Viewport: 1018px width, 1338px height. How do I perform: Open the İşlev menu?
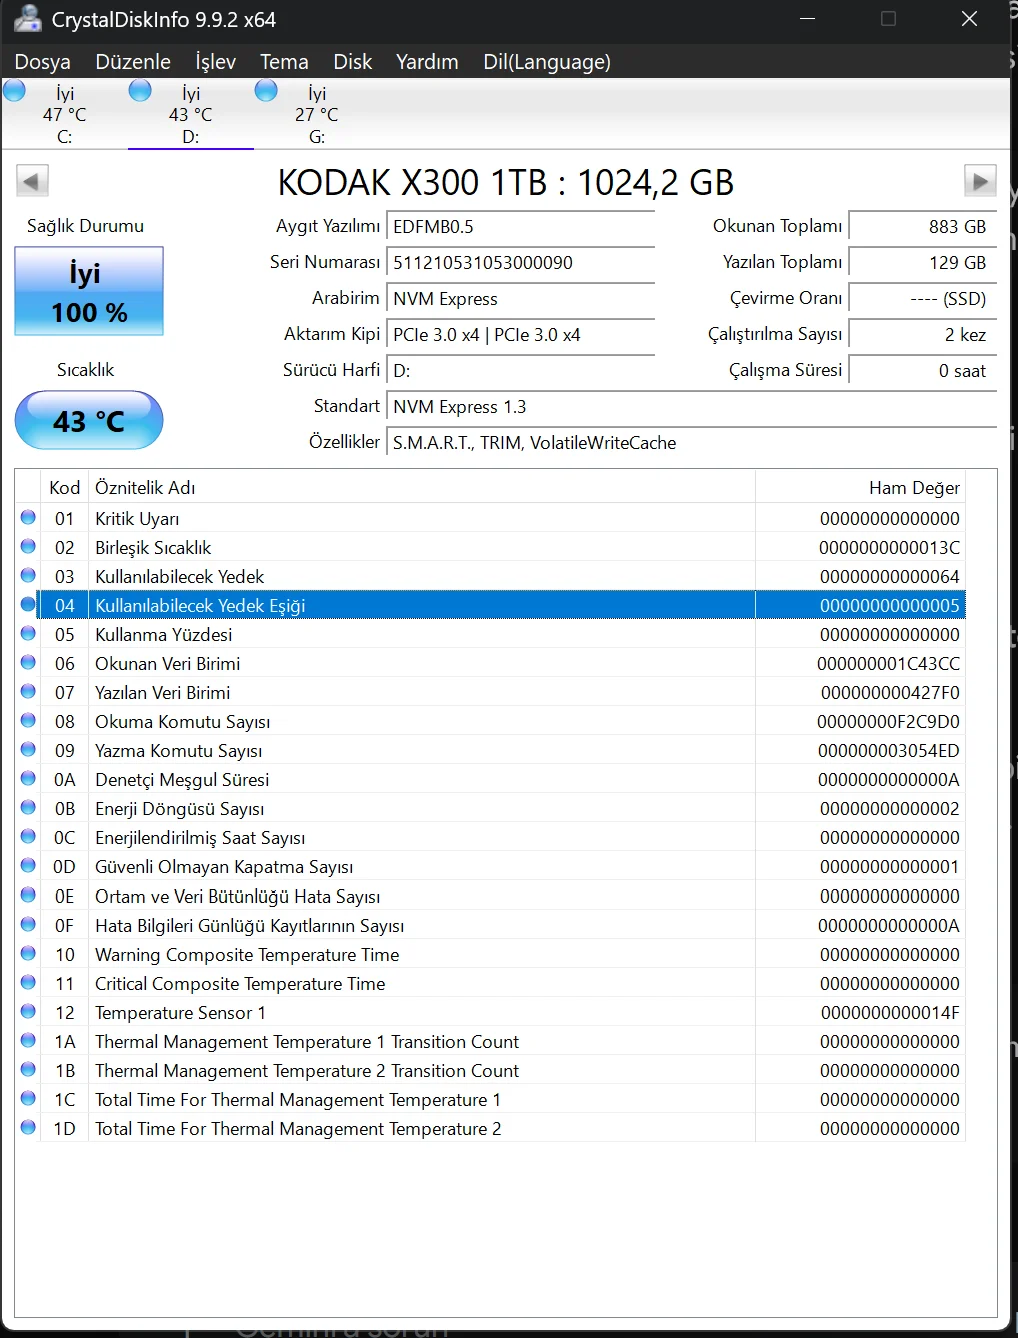(x=216, y=62)
